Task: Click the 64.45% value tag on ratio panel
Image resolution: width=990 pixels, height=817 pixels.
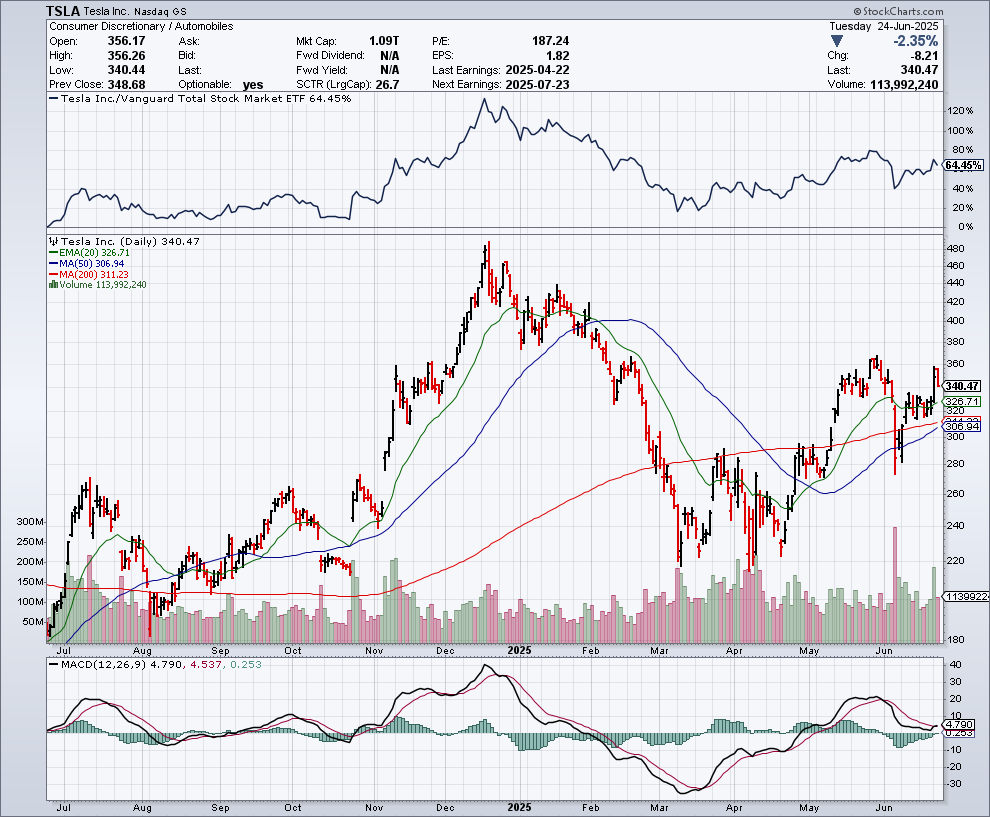Action: click(964, 165)
